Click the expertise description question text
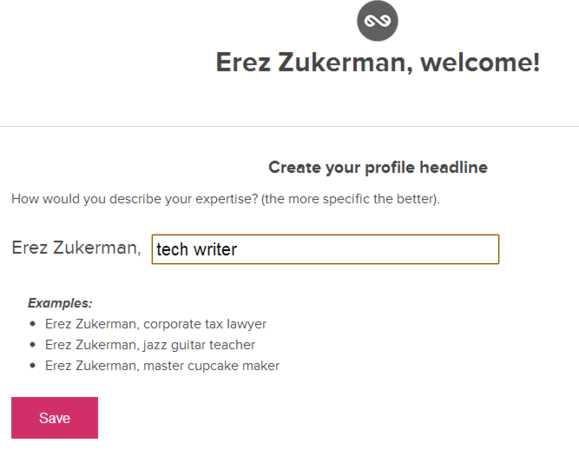The image size is (579, 450). [226, 199]
